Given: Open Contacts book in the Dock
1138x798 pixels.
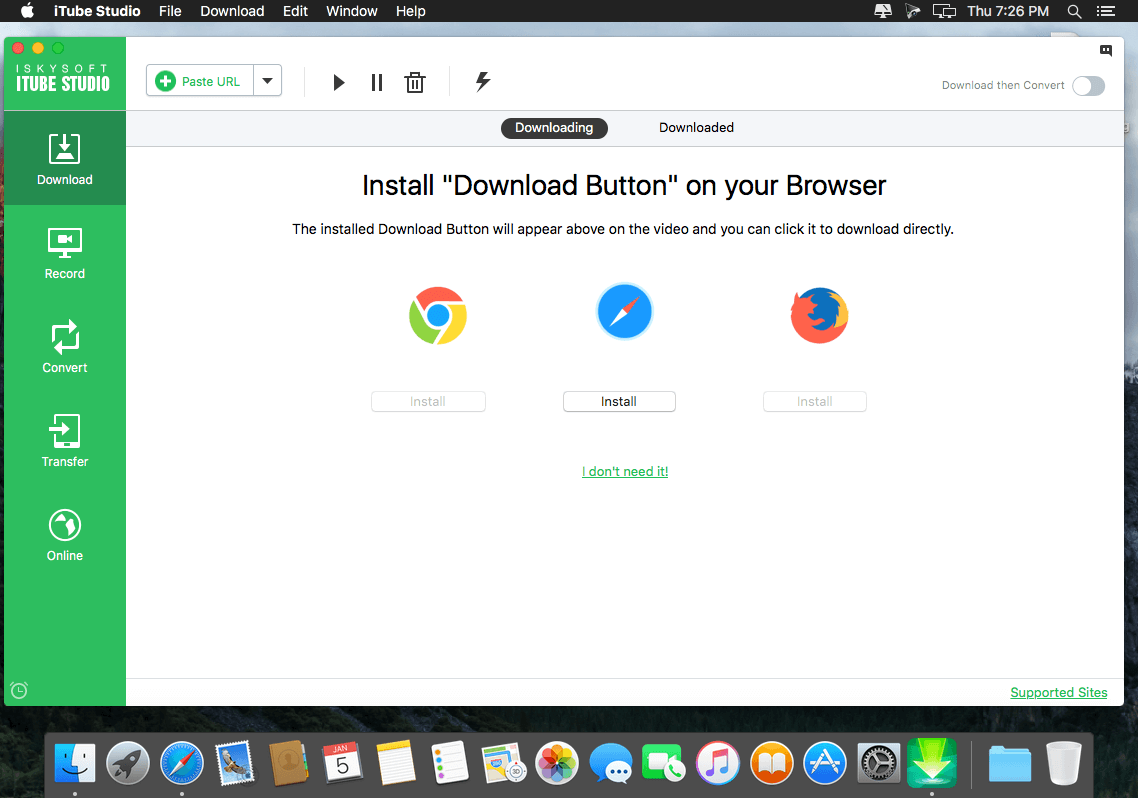Looking at the screenshot, I should [x=289, y=763].
